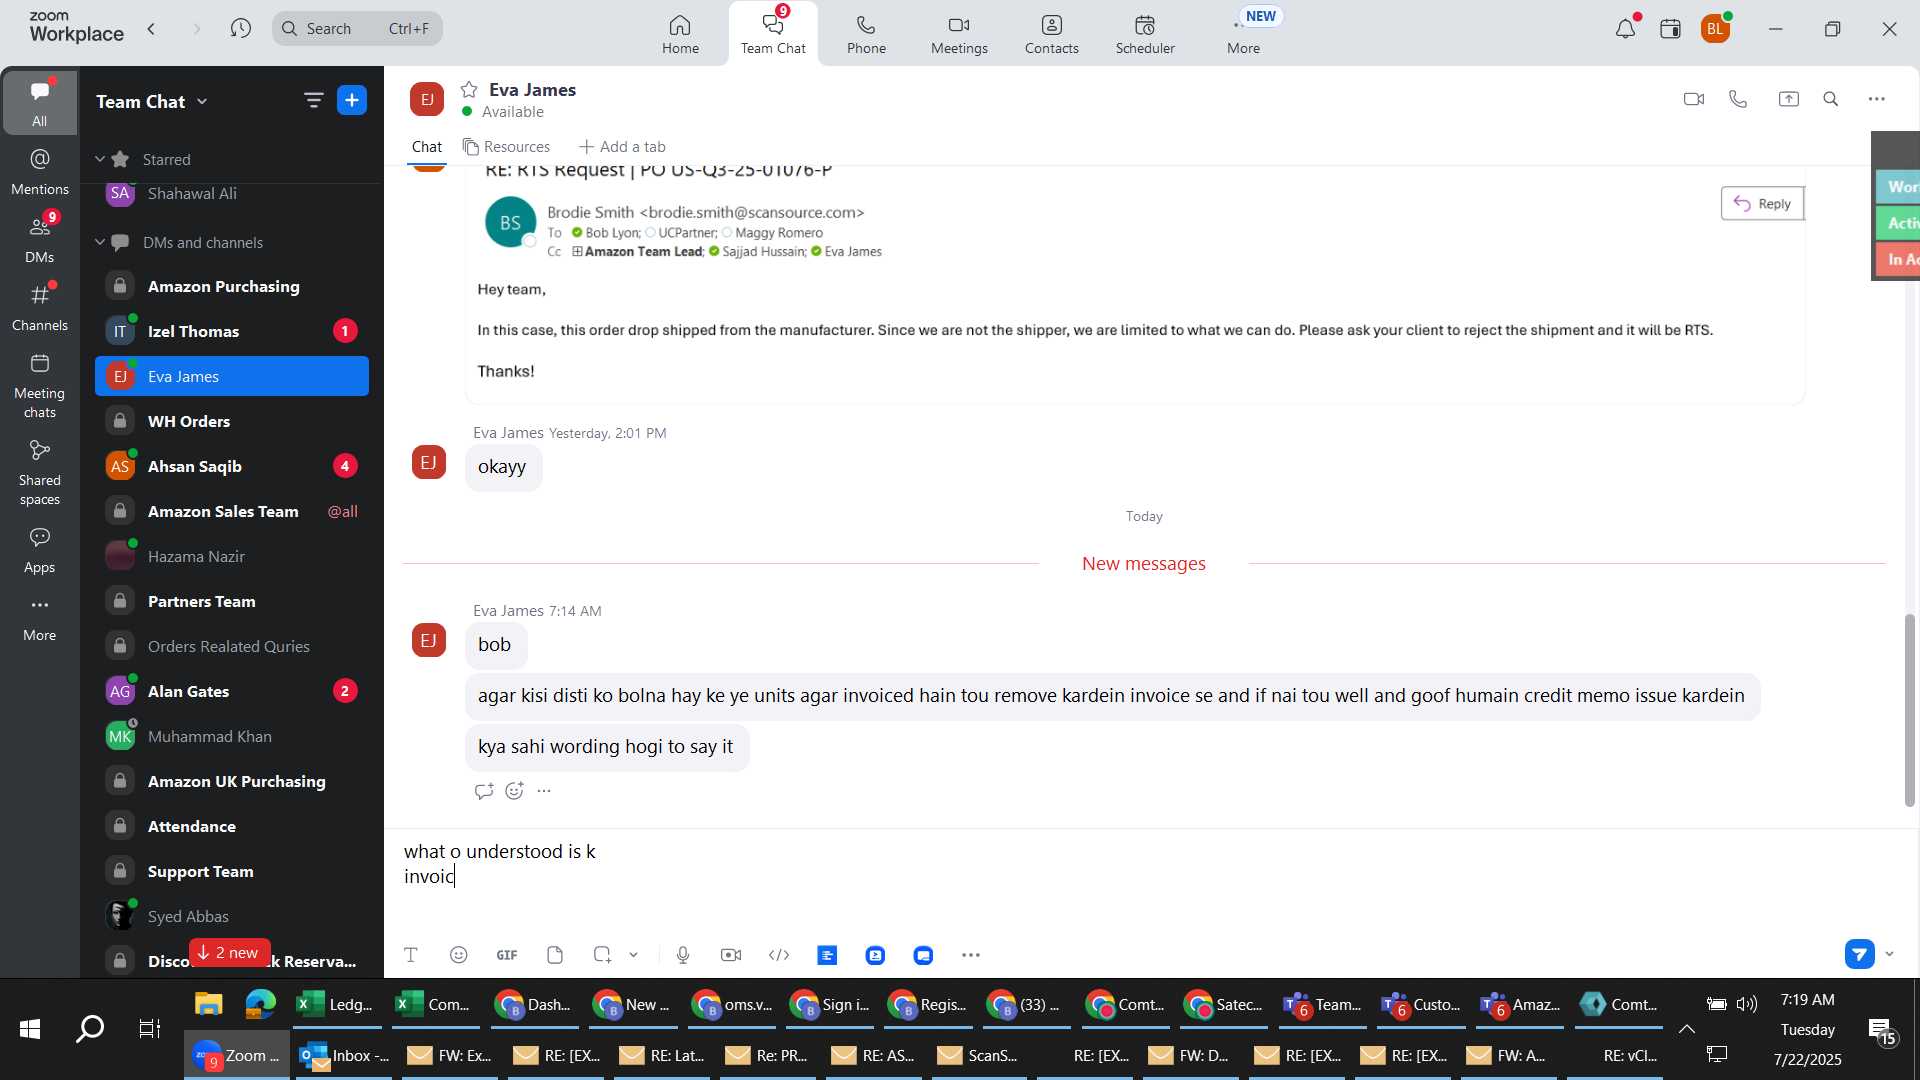Open the Meetings tab
This screenshot has height=1080, width=1920.
click(x=959, y=34)
